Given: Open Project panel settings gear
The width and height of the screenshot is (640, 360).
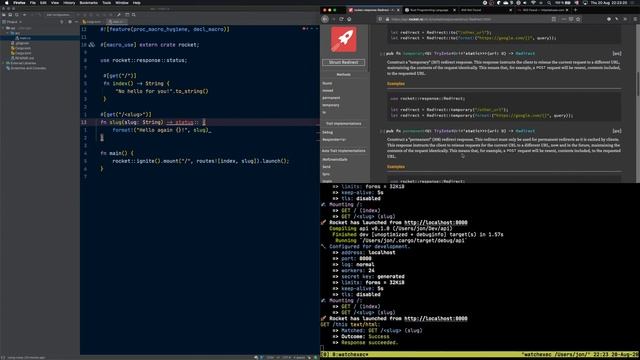Looking at the screenshot, I should click(x=70, y=22).
